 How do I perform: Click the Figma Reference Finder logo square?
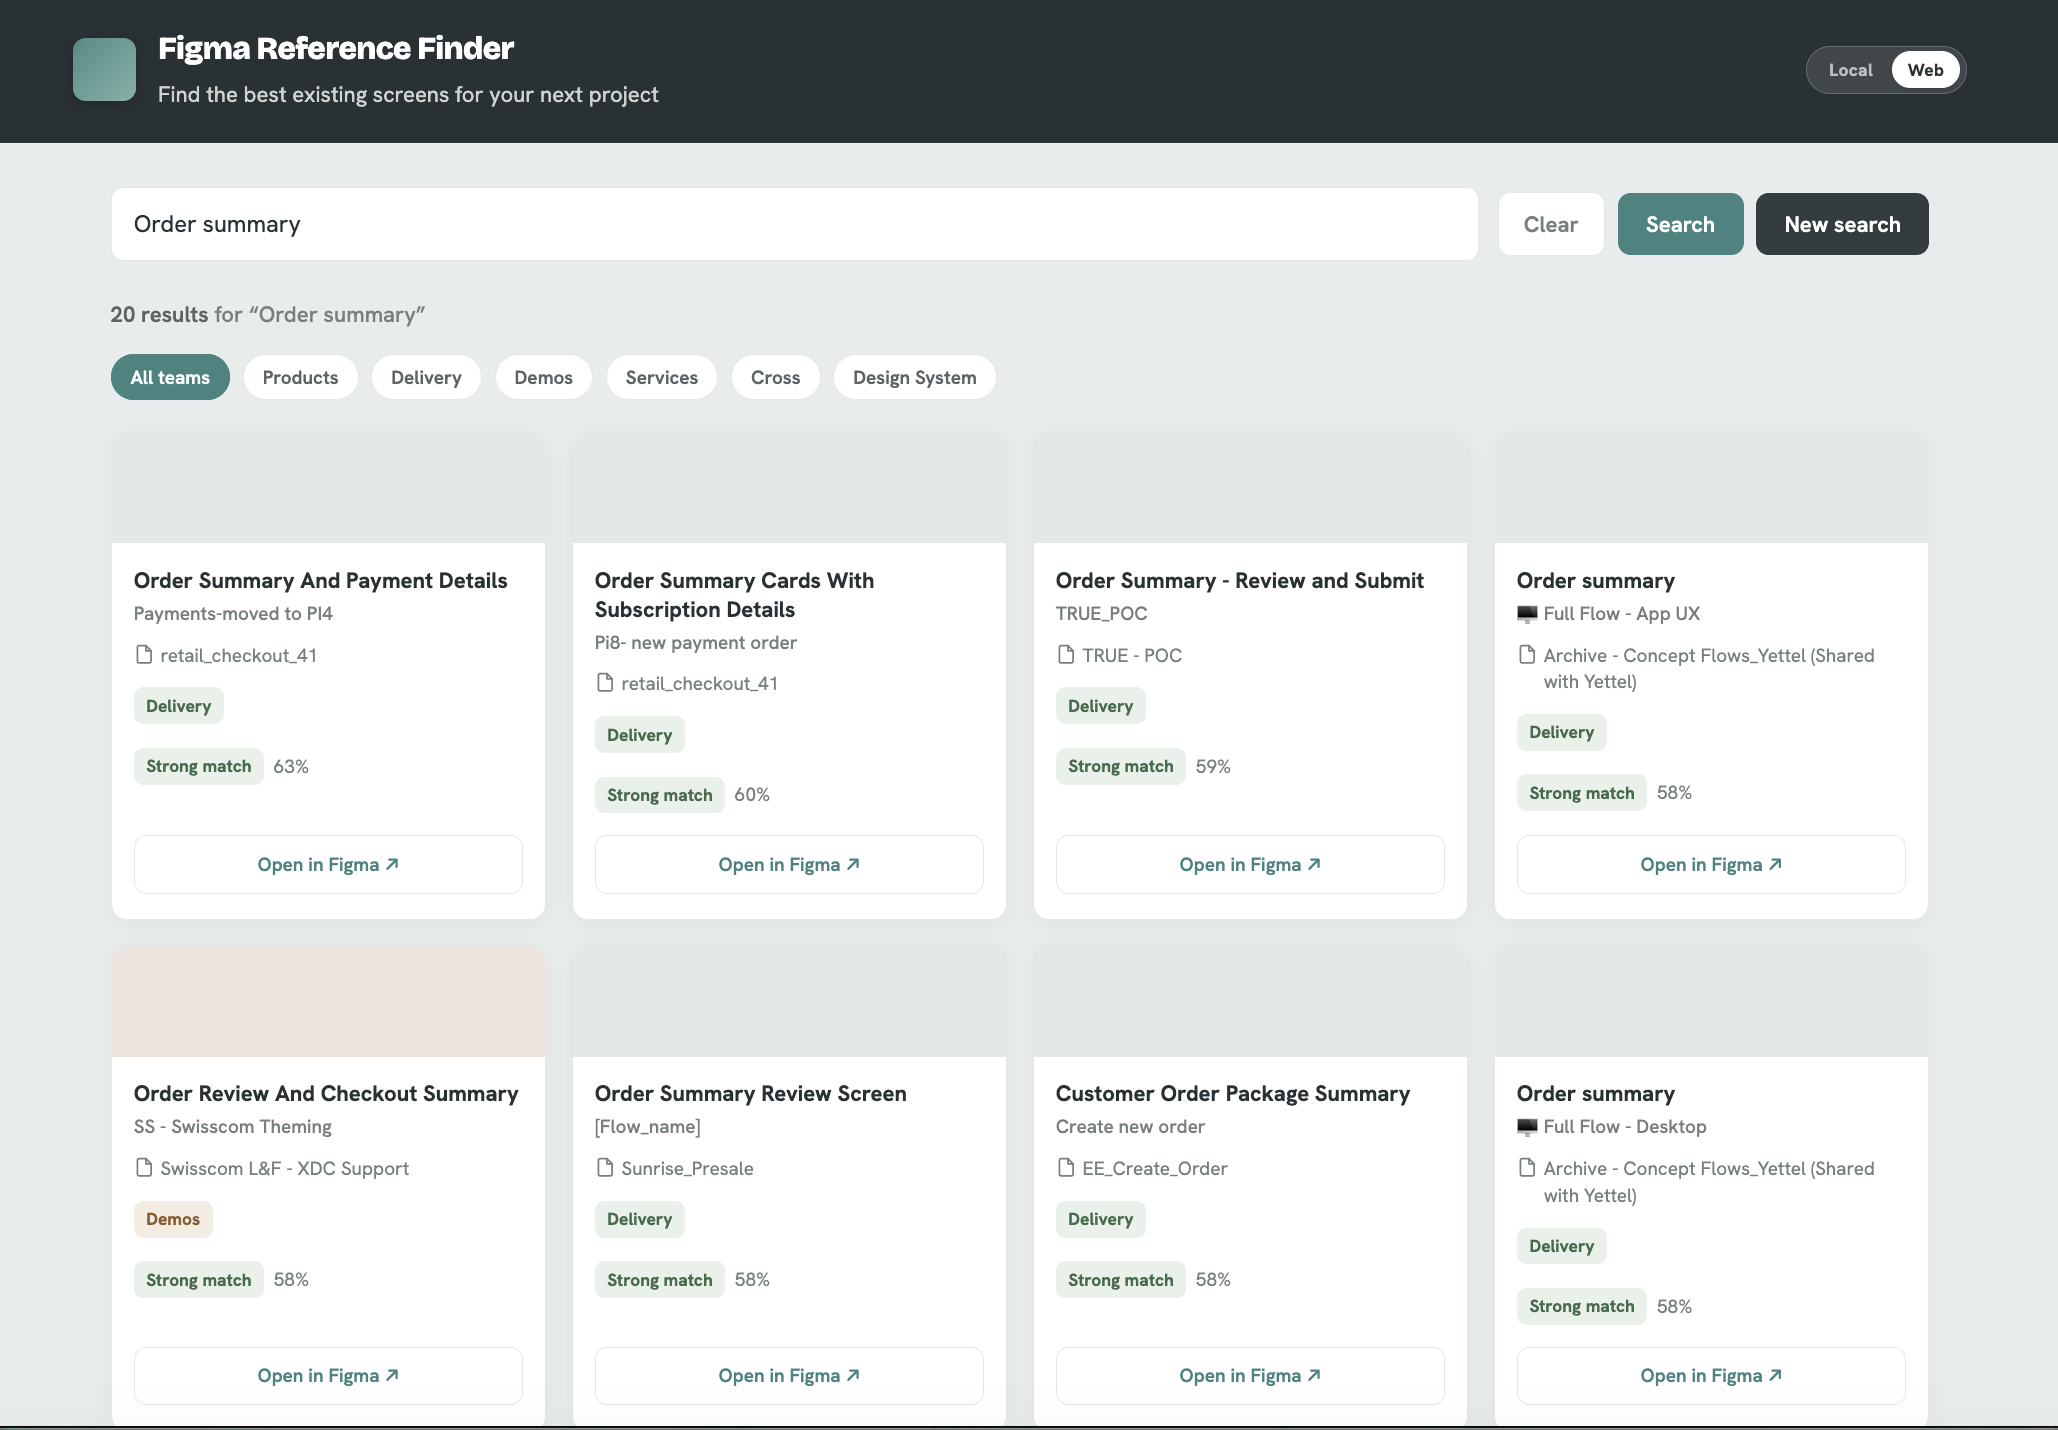coord(104,69)
